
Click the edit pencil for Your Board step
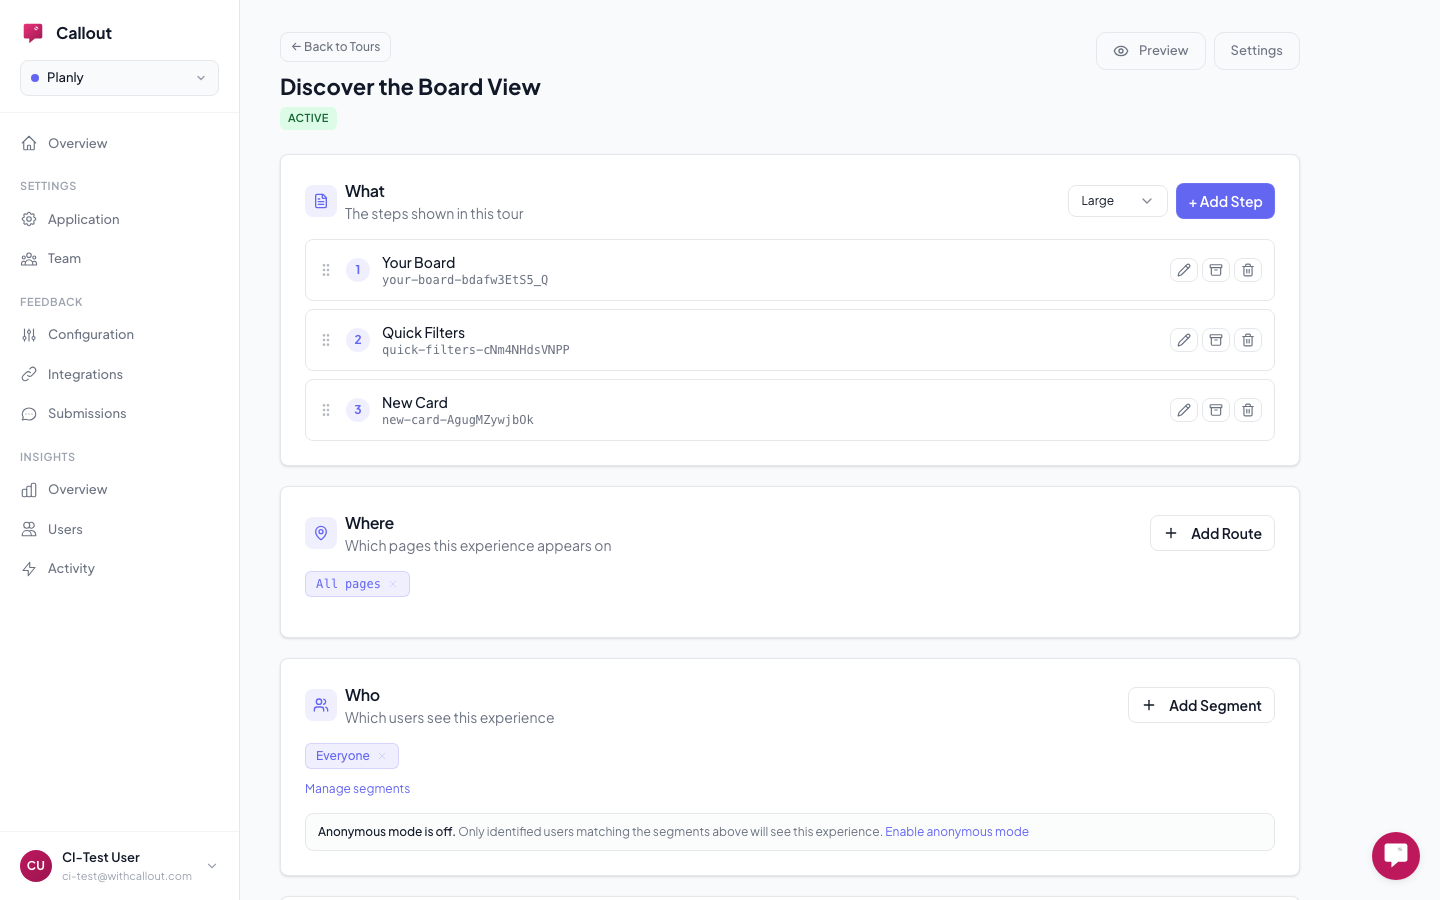[x=1183, y=270]
